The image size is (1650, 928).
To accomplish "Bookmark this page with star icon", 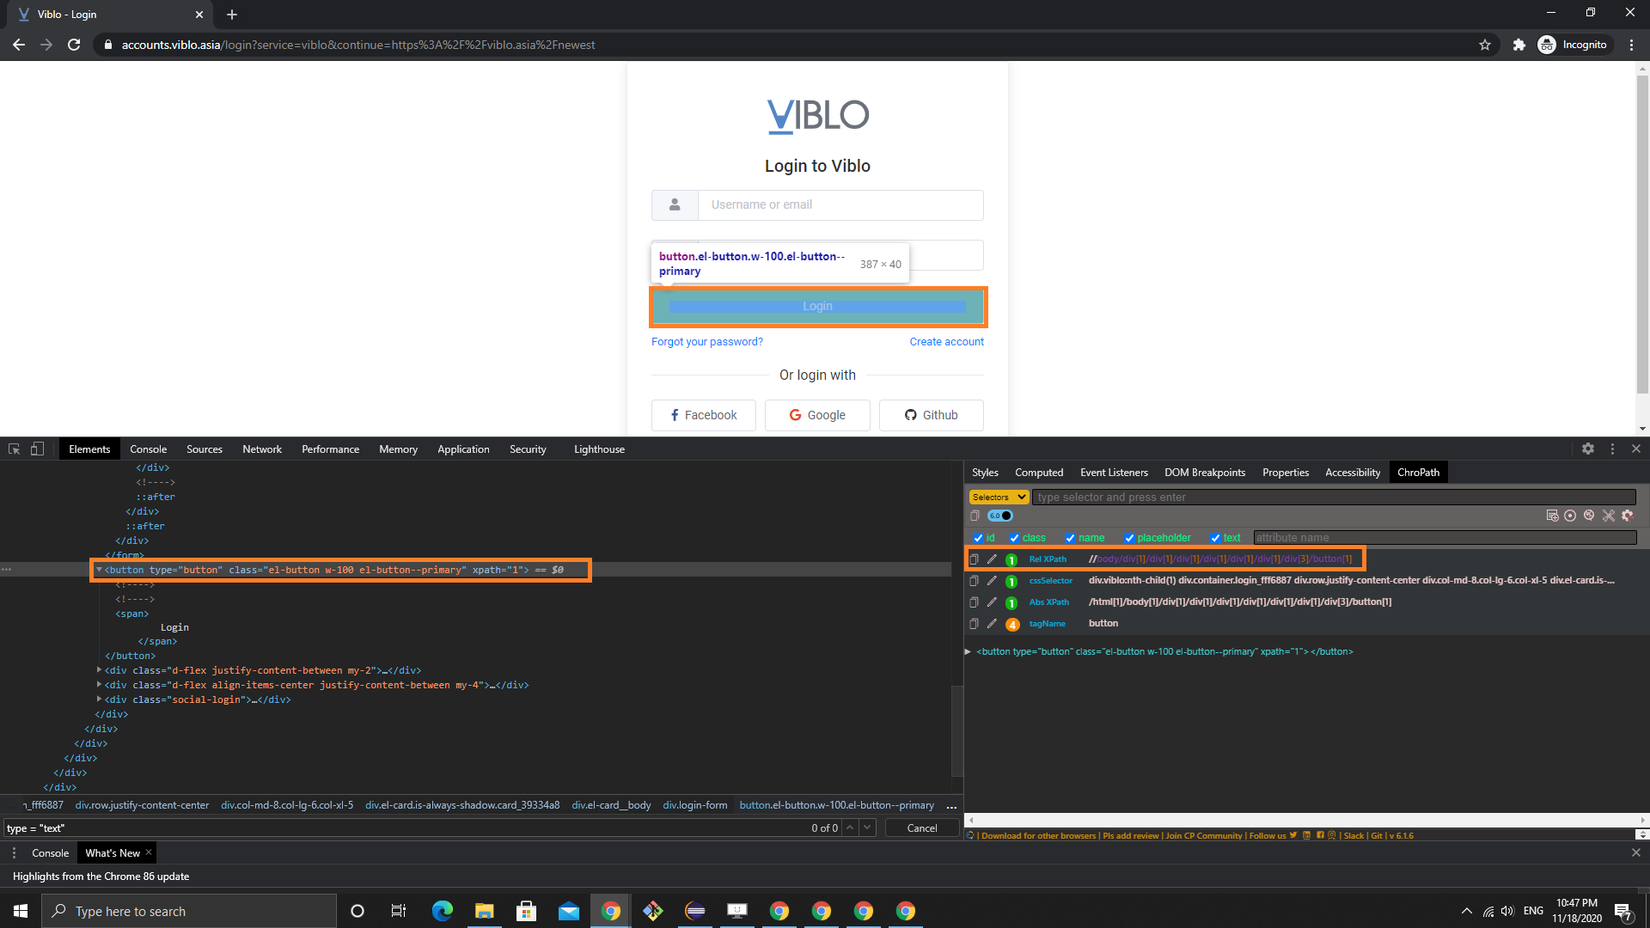I will click(1485, 45).
